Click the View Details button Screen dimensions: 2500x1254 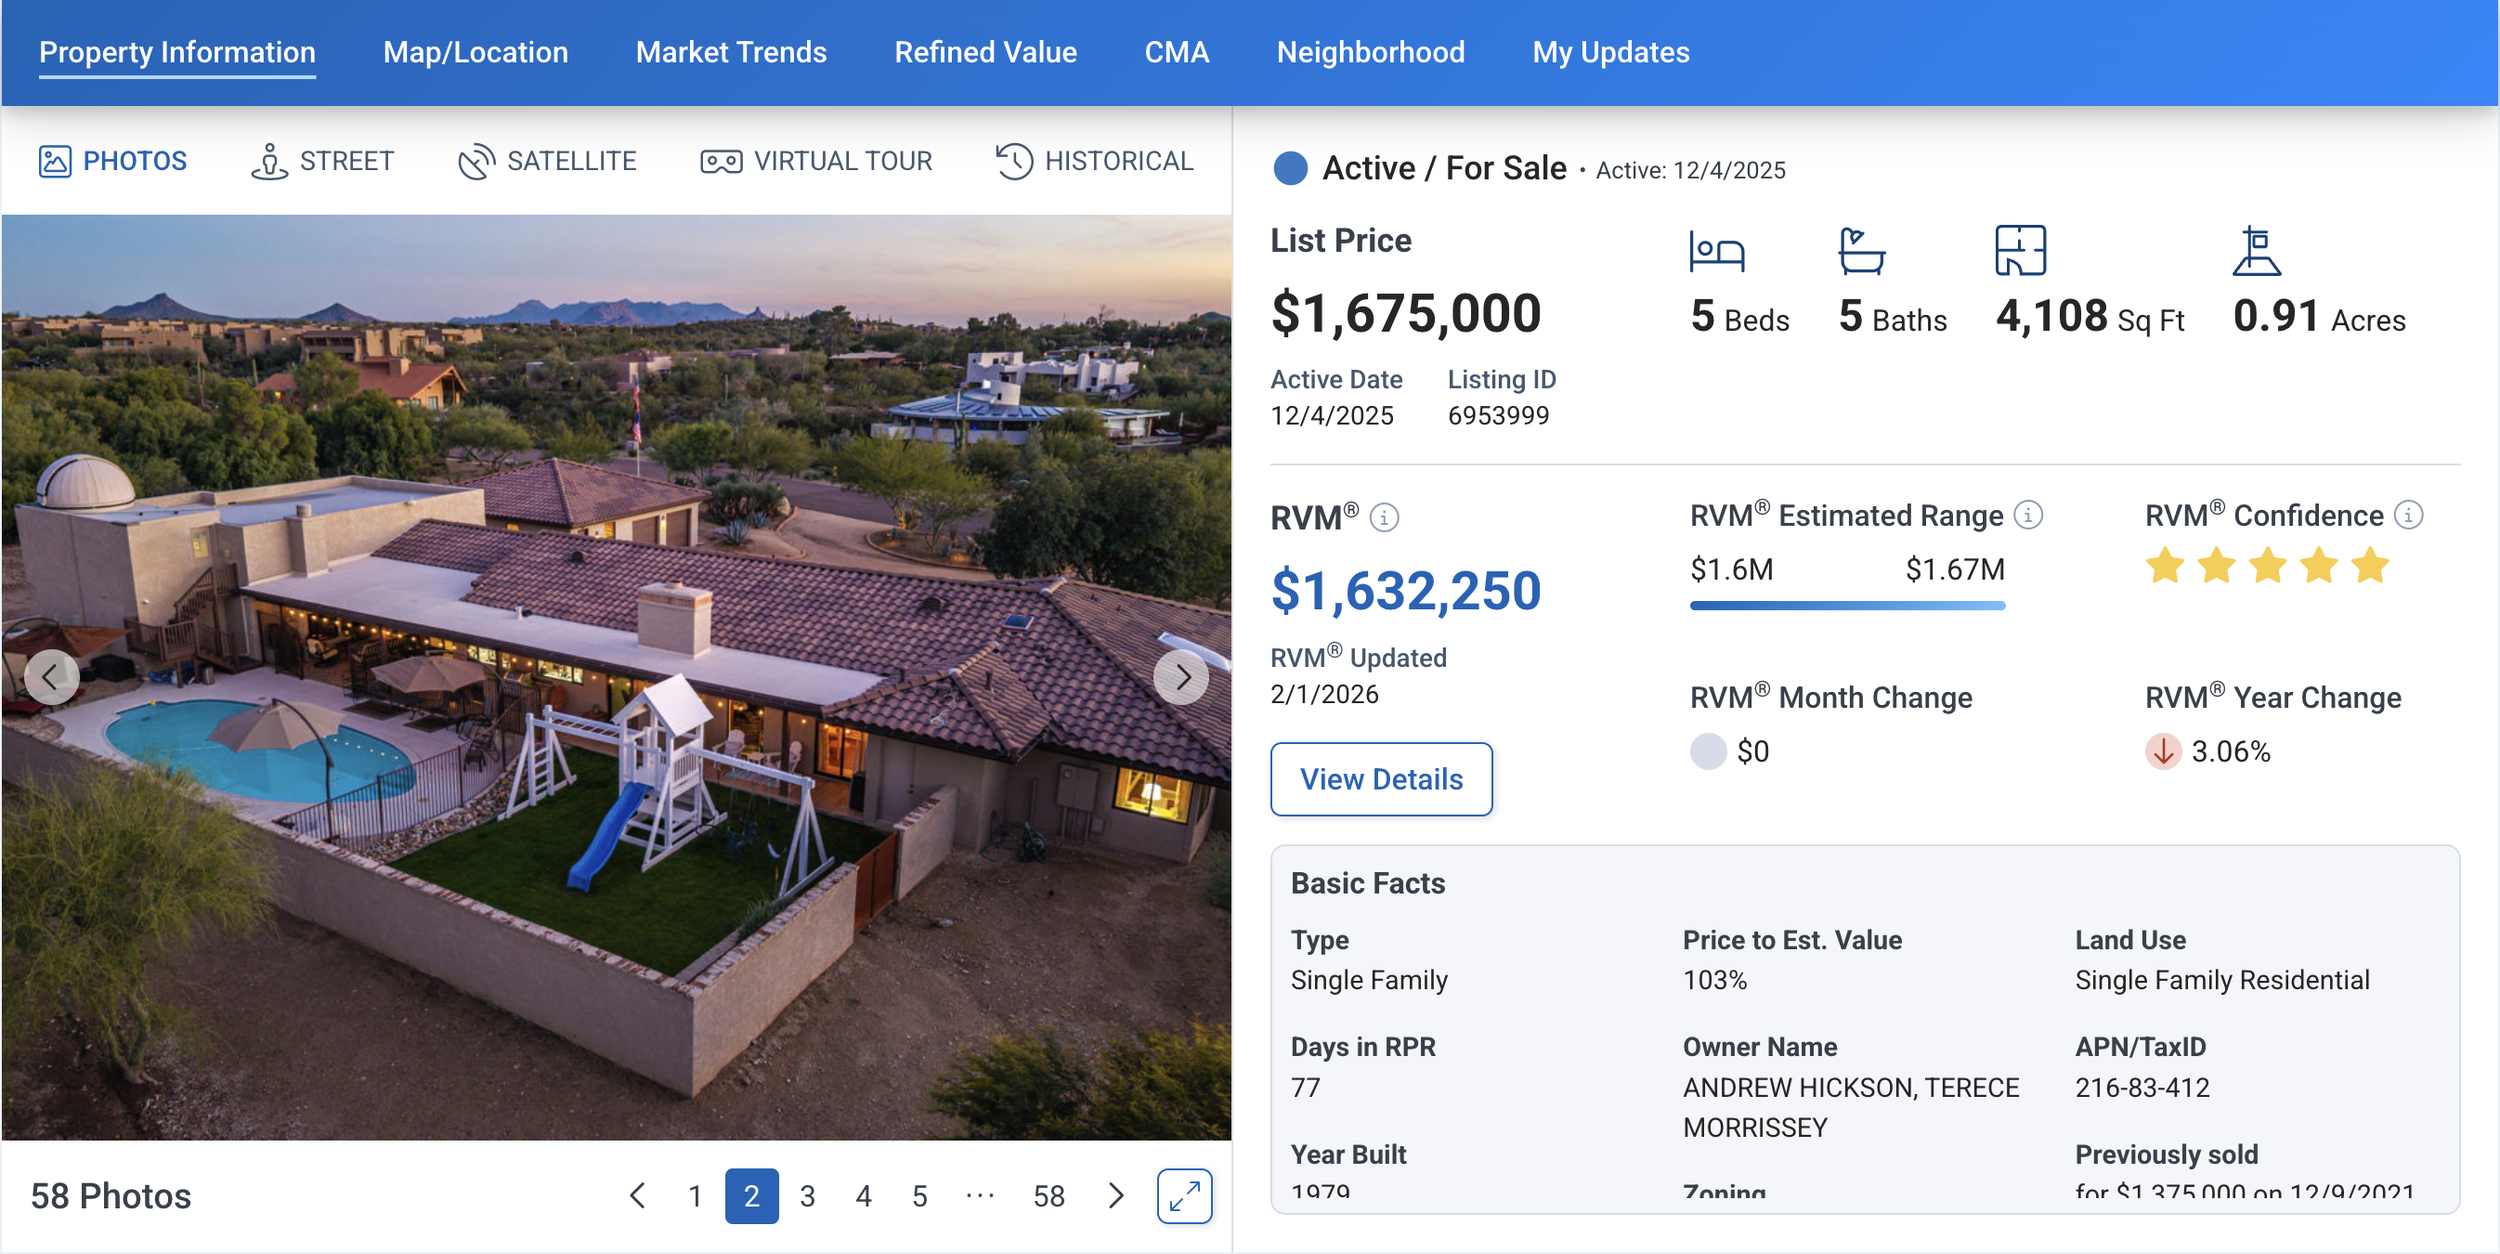coord(1381,779)
